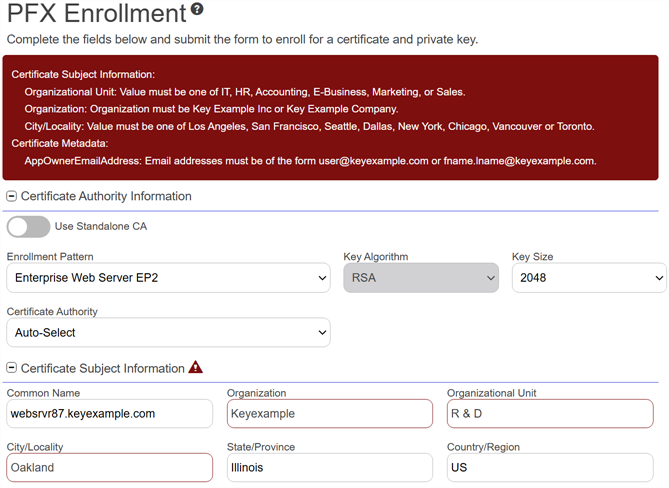Collapse Certificate Subject Information section minus icon
Viewport: 669px width, 488px height.
12,368
